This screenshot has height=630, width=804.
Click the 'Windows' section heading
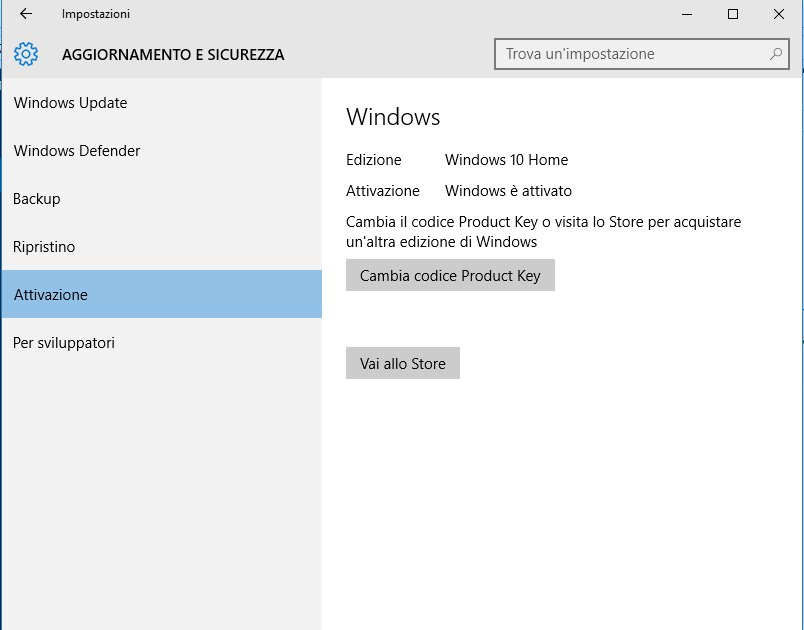[x=393, y=117]
